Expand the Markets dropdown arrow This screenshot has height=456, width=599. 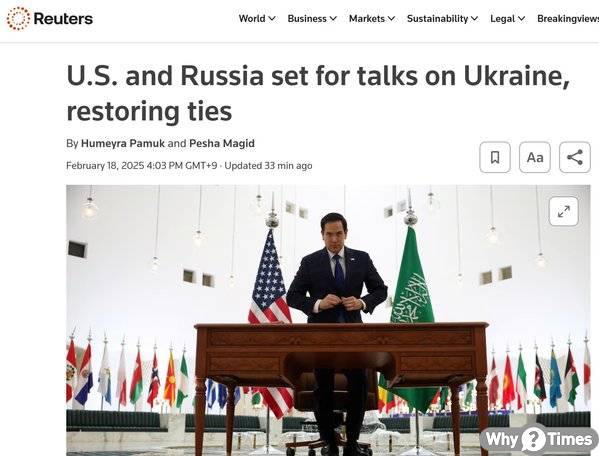391,18
